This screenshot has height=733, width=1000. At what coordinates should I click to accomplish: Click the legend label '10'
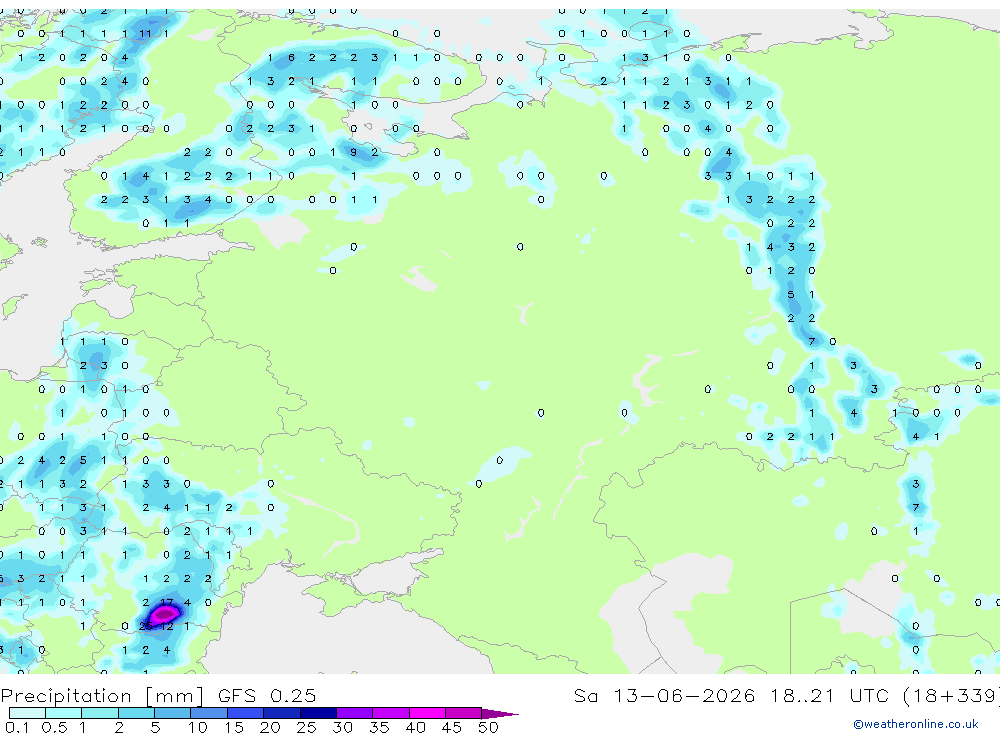[x=197, y=727]
